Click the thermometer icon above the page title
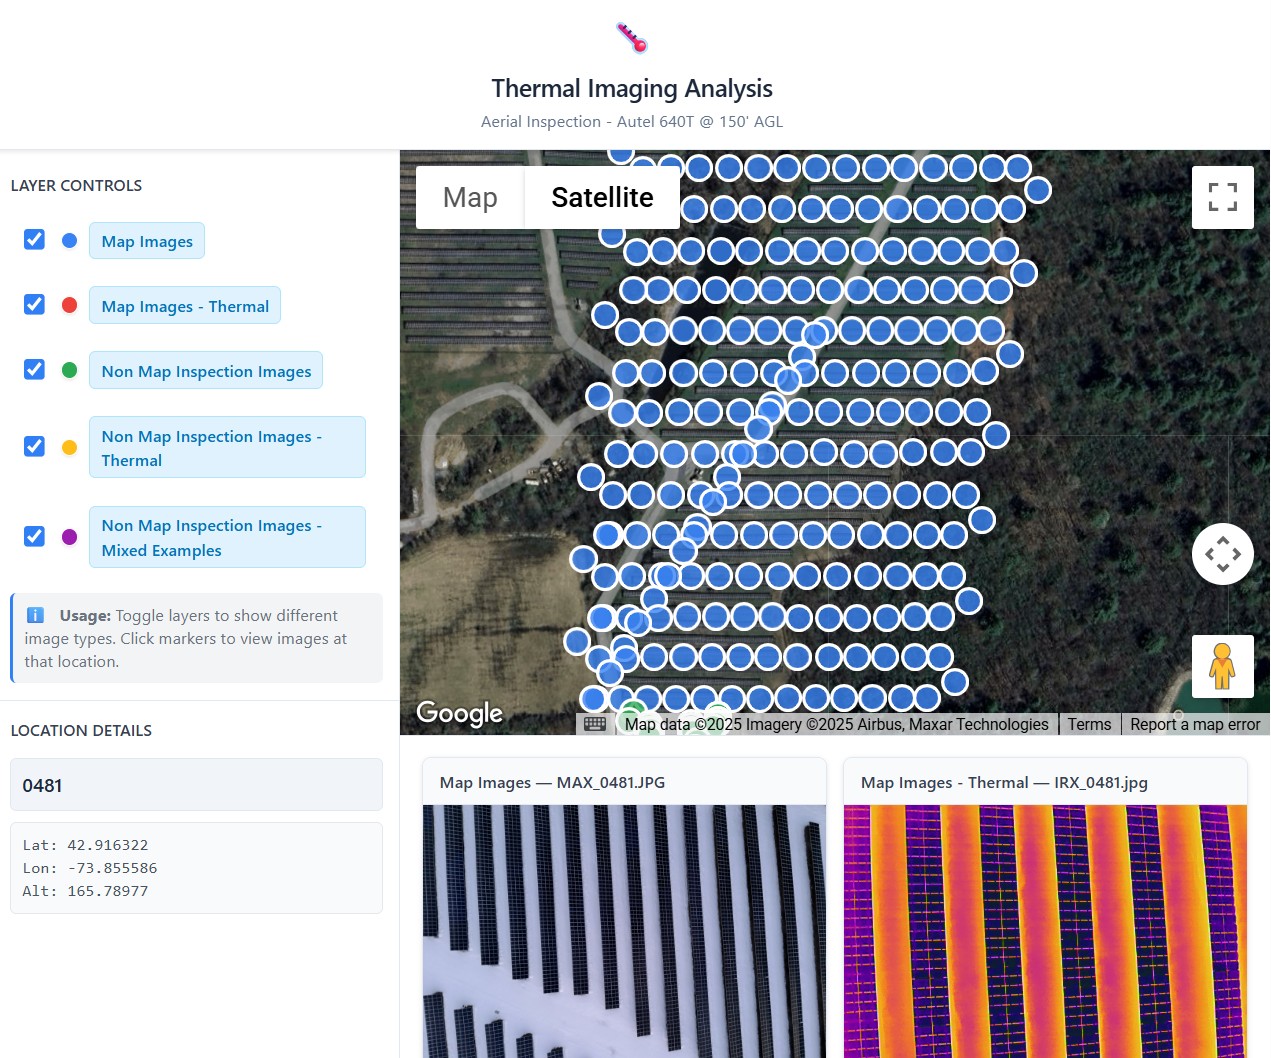Viewport: 1271px width, 1058px height. [631, 36]
